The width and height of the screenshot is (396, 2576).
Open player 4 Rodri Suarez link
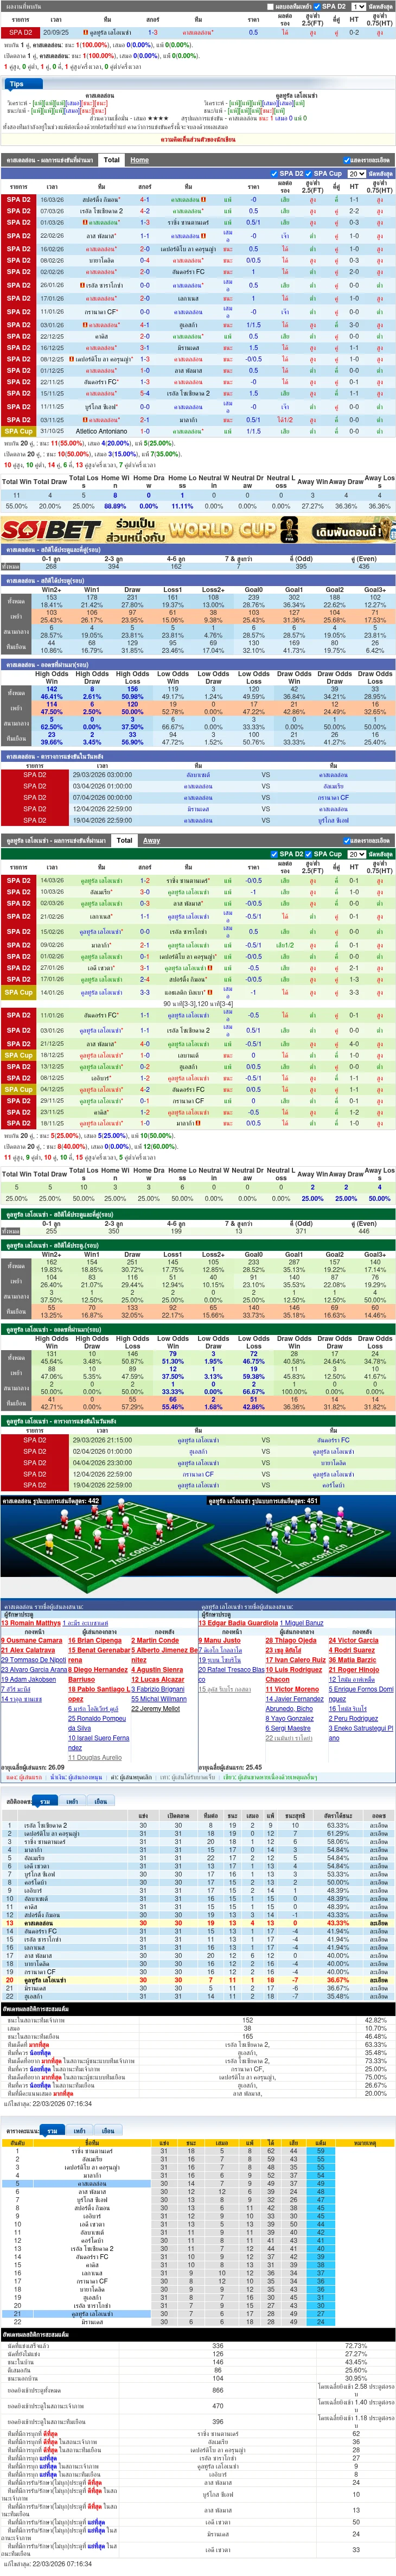point(353,1650)
